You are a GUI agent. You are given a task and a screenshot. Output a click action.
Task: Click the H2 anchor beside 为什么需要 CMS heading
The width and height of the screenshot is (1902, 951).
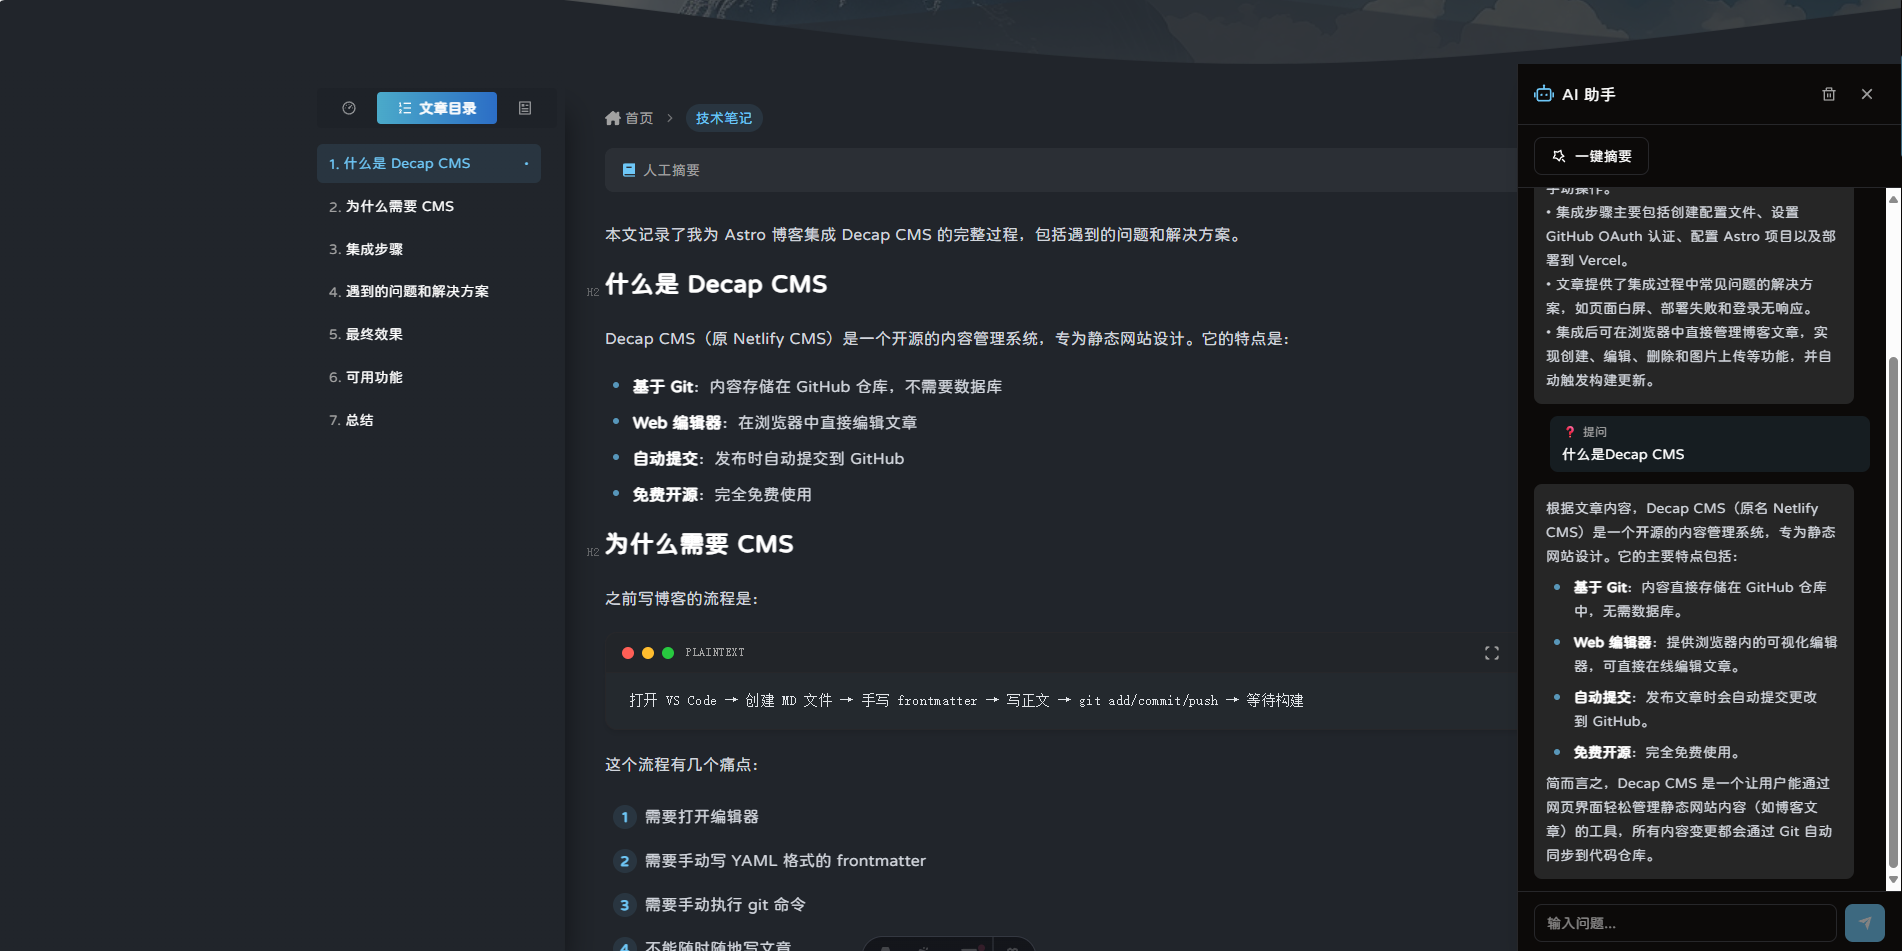(x=593, y=552)
